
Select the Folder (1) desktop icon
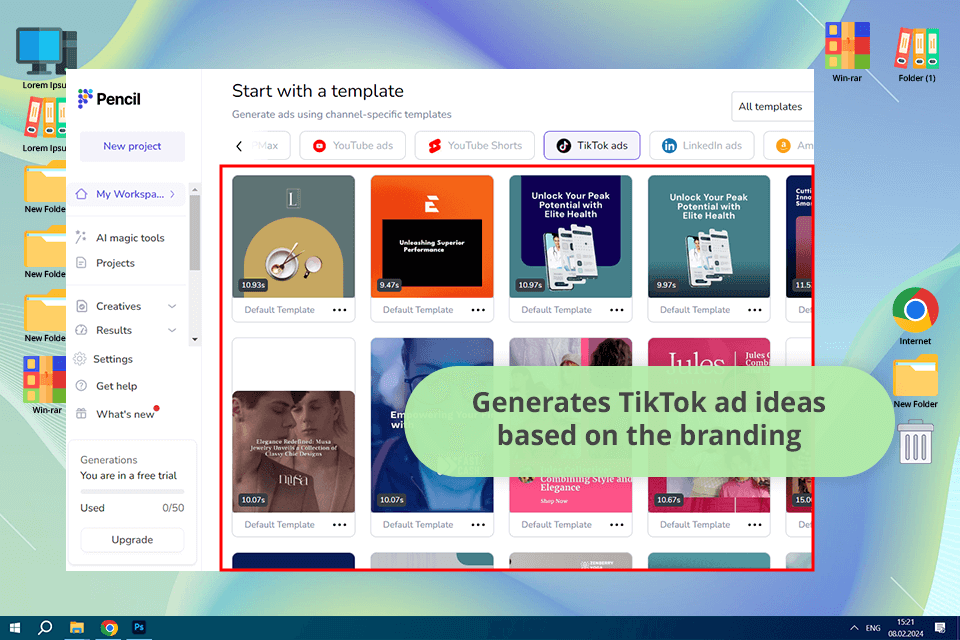point(917,55)
